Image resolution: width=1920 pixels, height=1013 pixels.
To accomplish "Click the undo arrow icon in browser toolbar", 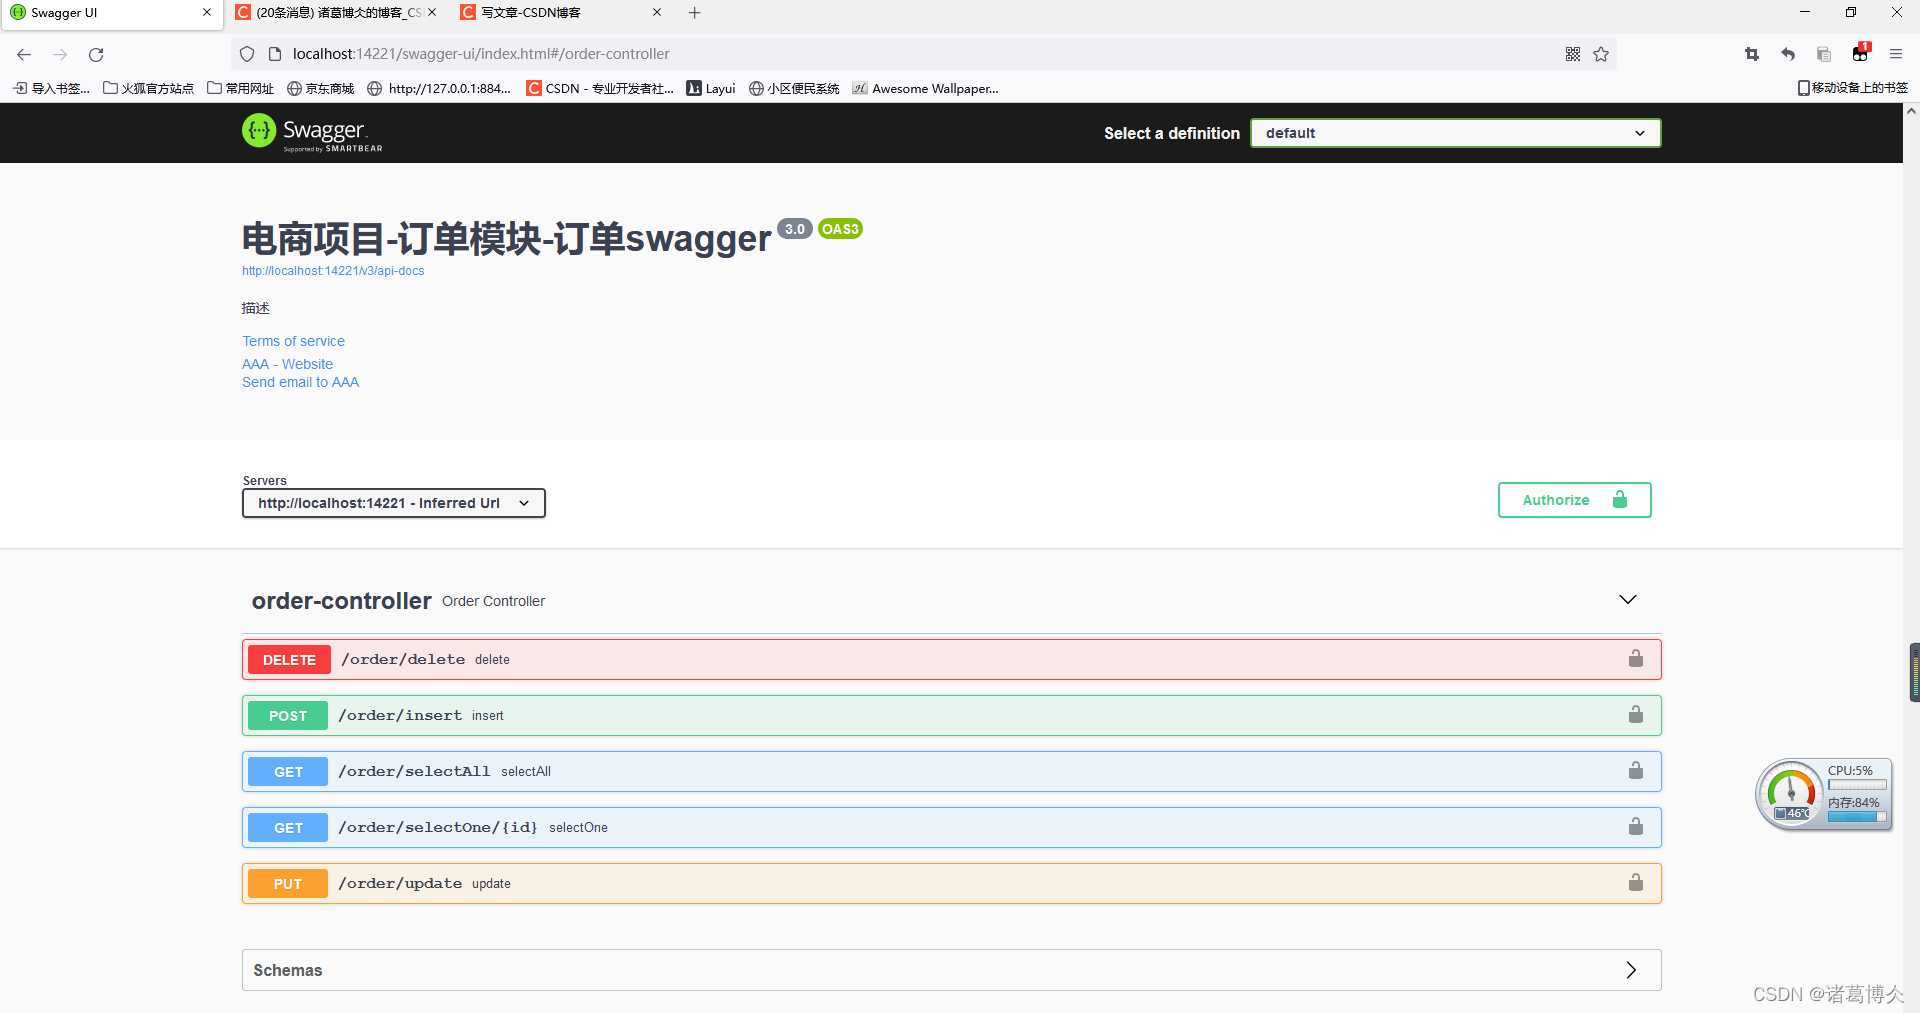I will point(1788,54).
